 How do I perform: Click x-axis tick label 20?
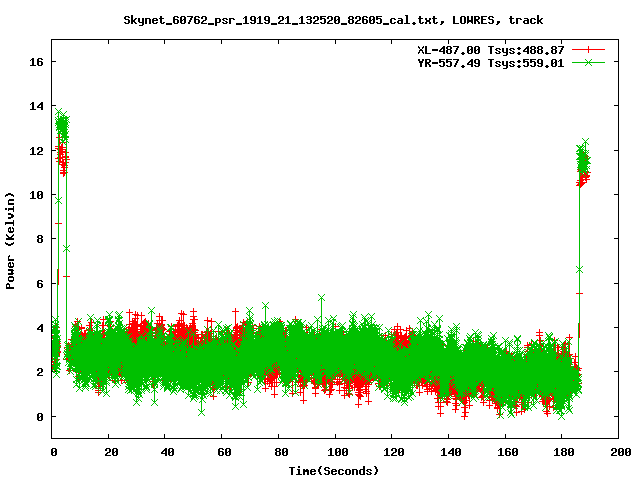pos(111,452)
